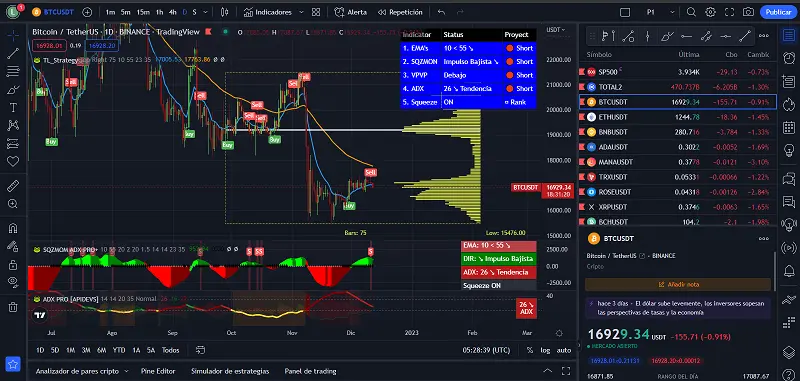Take a chart snapshot with camera icon
This screenshot has height=381, width=800.
point(748,12)
